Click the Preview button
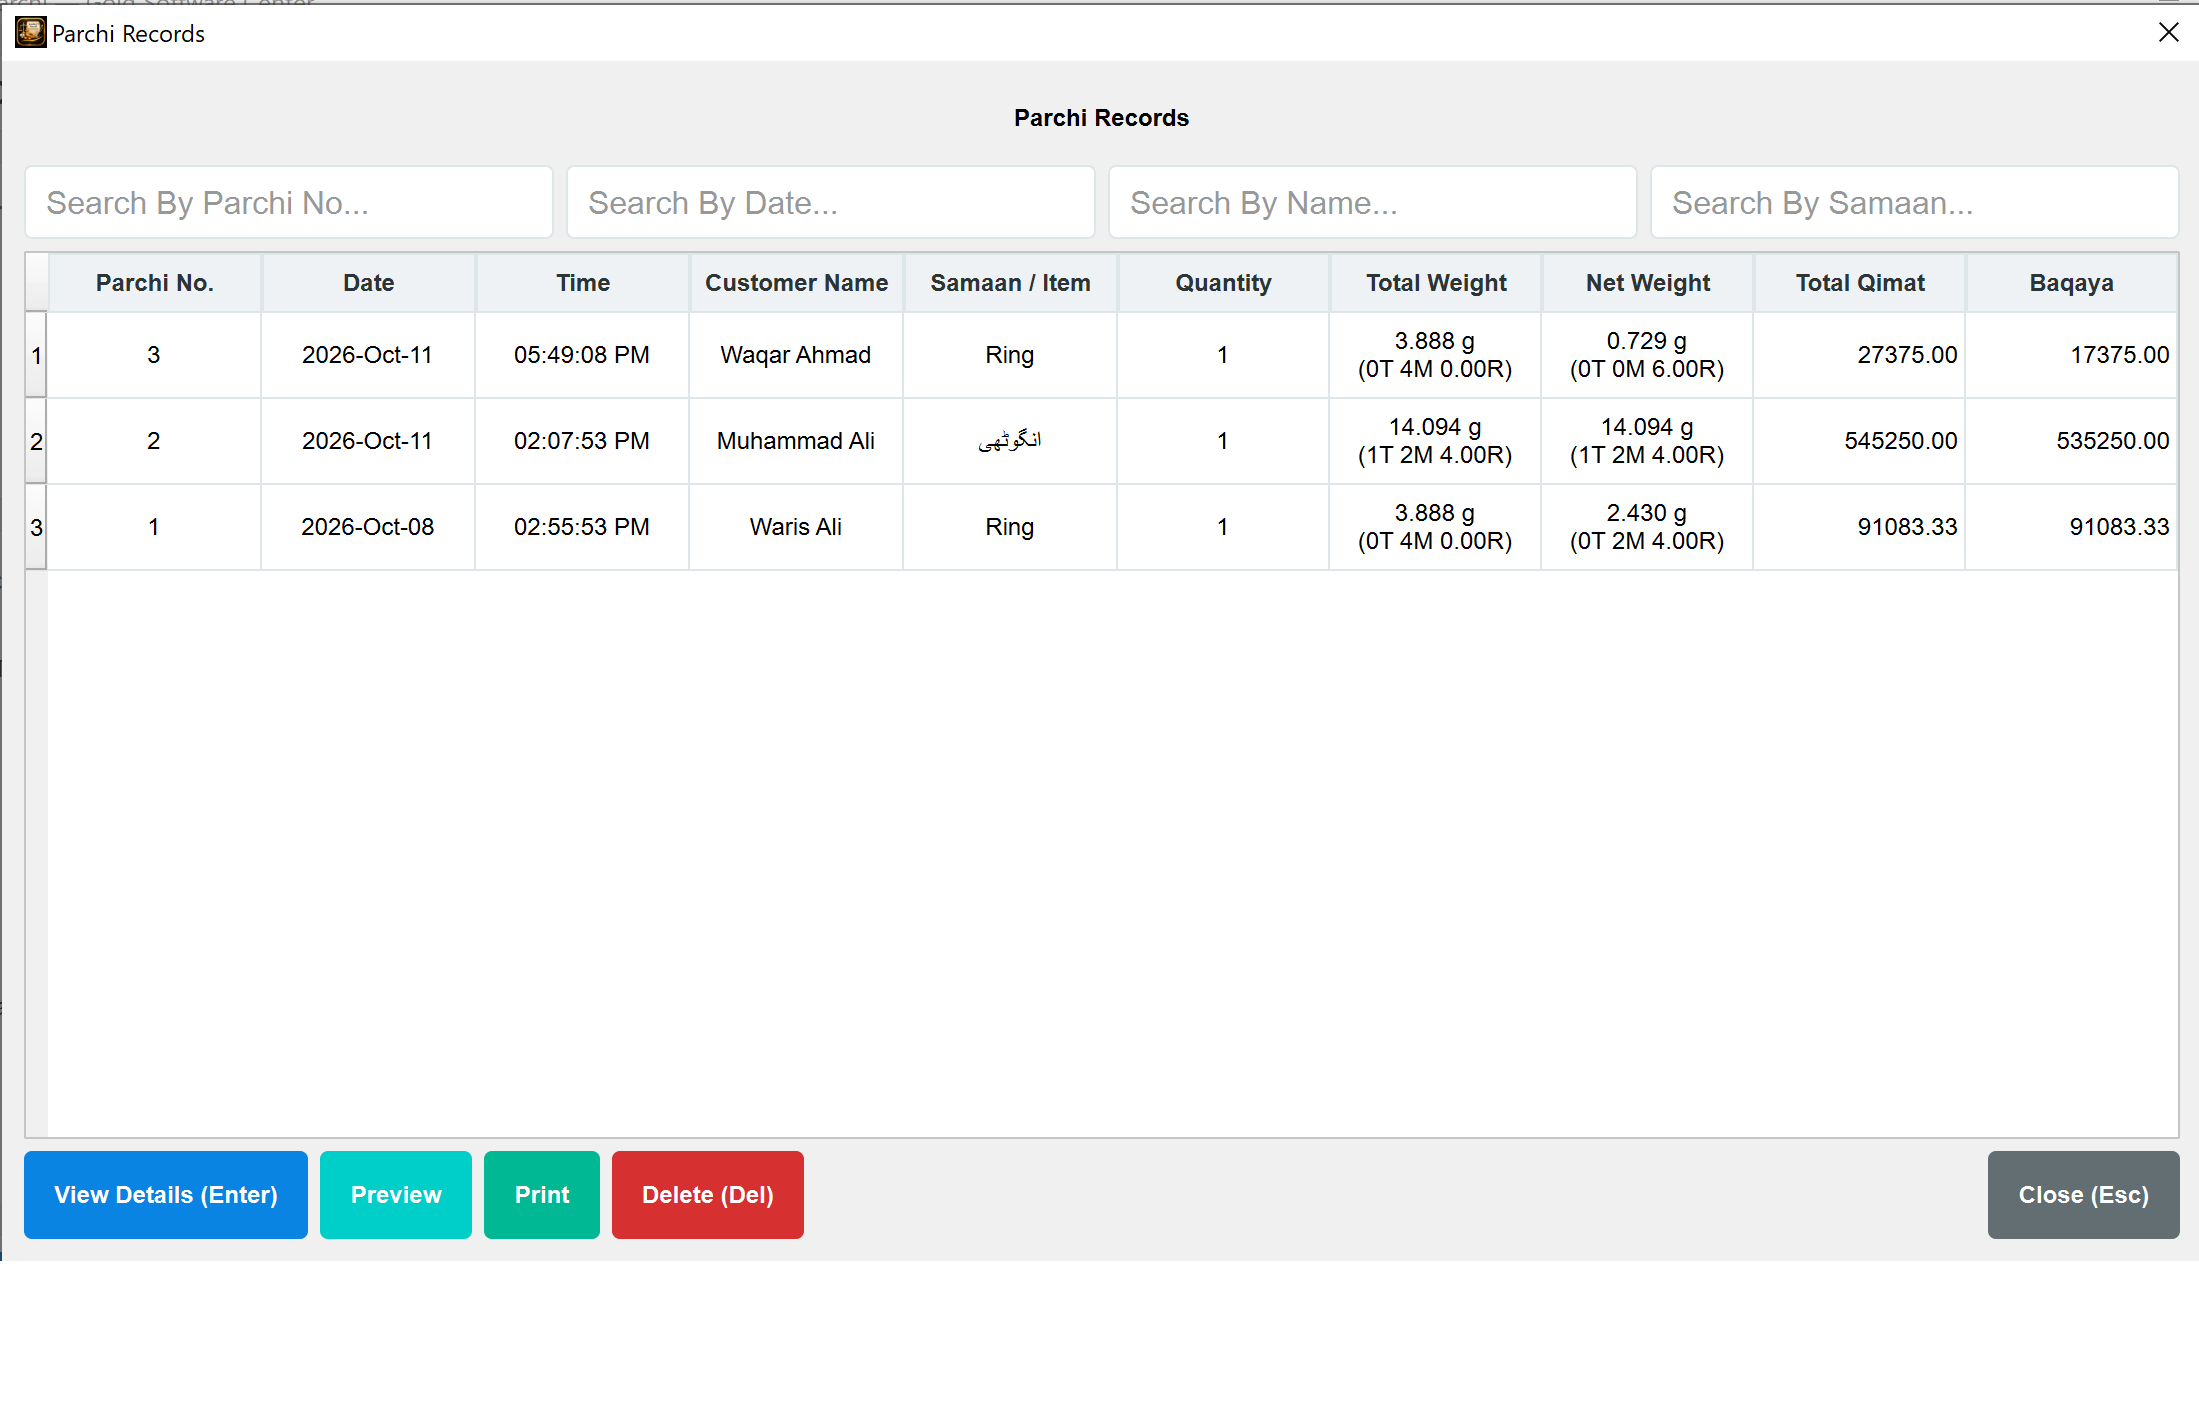 pyautogui.click(x=396, y=1195)
